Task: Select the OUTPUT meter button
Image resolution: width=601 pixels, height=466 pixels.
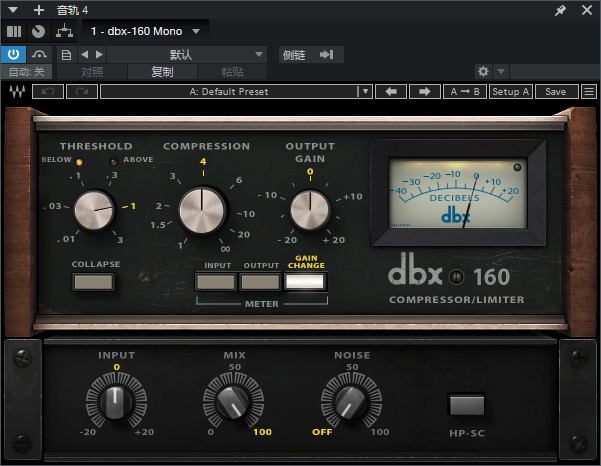Action: (260, 282)
